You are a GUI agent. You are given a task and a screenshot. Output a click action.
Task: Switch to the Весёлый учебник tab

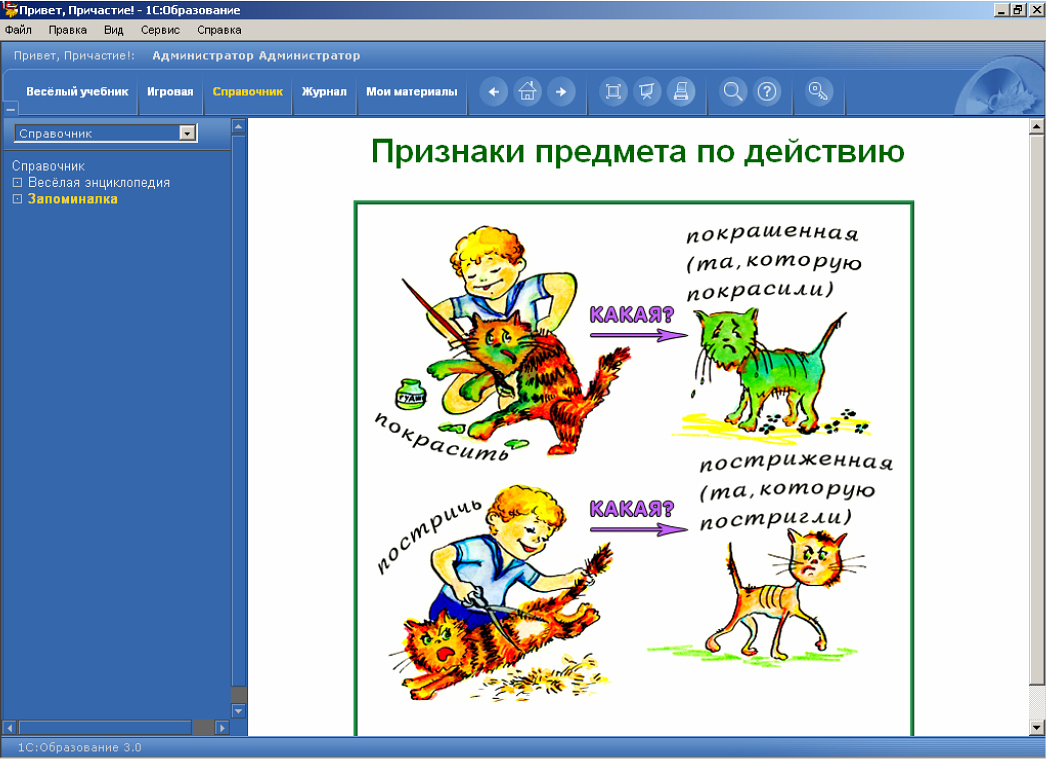click(x=77, y=92)
